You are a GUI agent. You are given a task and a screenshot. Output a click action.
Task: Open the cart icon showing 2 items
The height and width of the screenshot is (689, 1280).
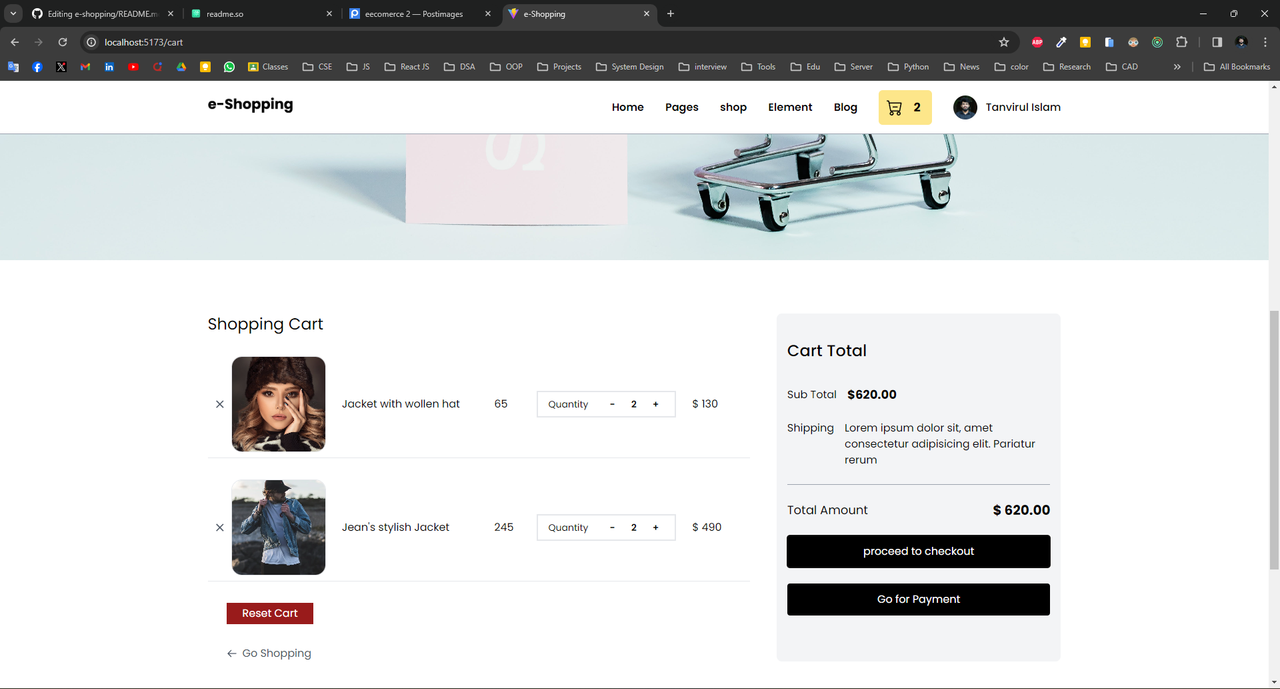905,107
